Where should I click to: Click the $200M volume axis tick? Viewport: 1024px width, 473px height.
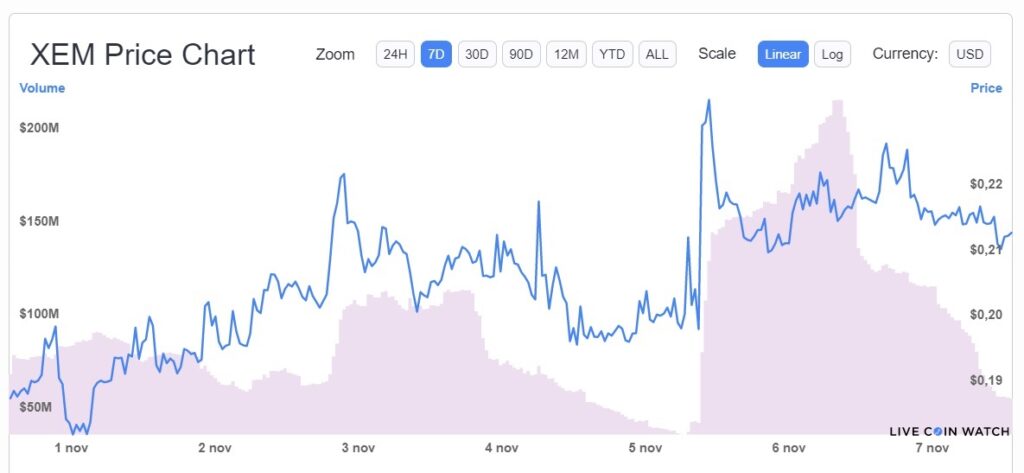[39, 129]
